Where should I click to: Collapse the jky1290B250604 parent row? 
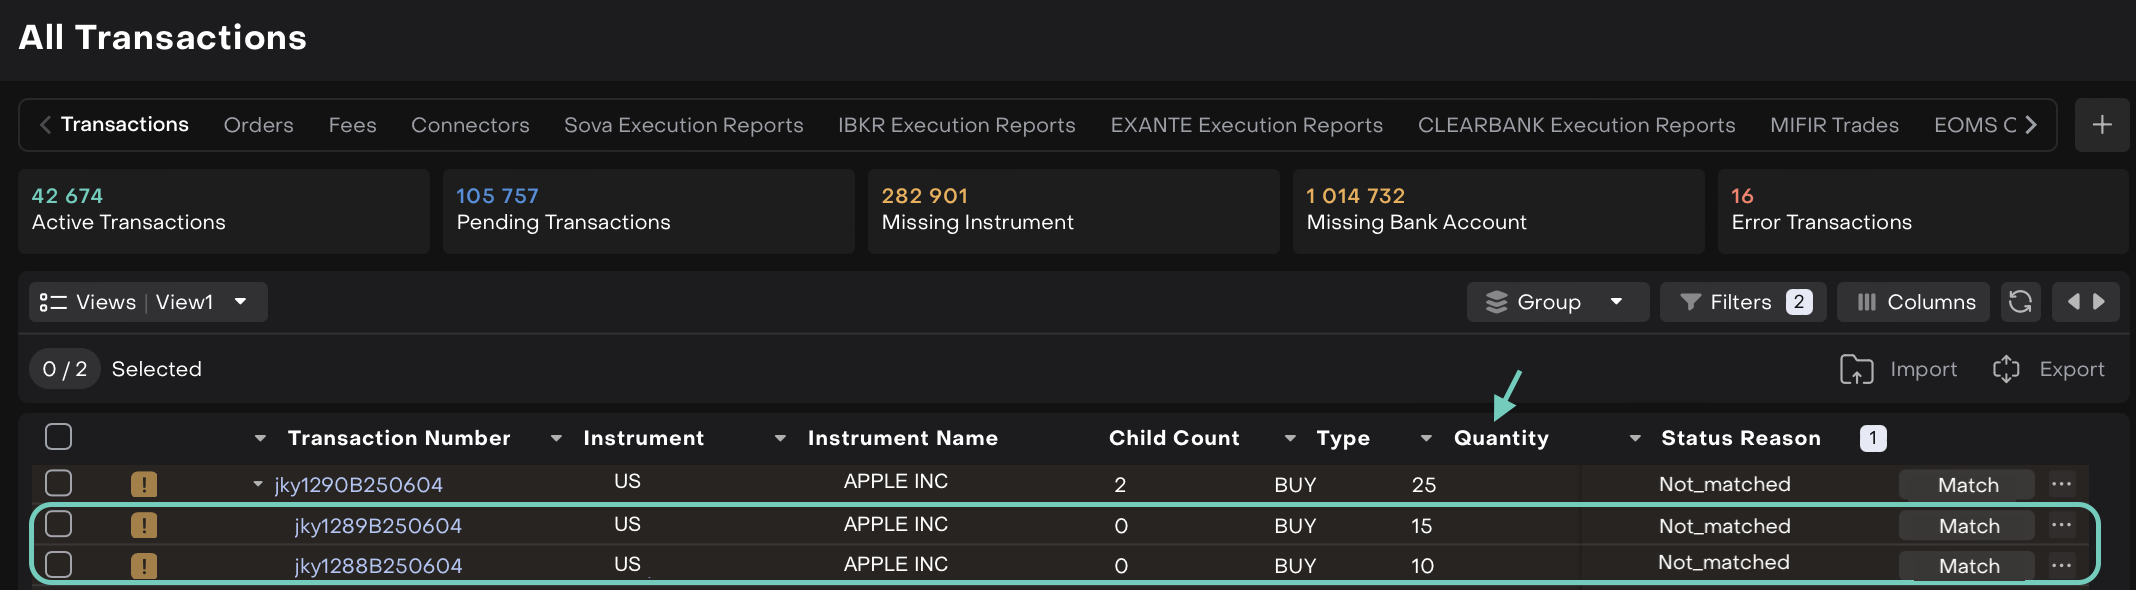click(258, 485)
